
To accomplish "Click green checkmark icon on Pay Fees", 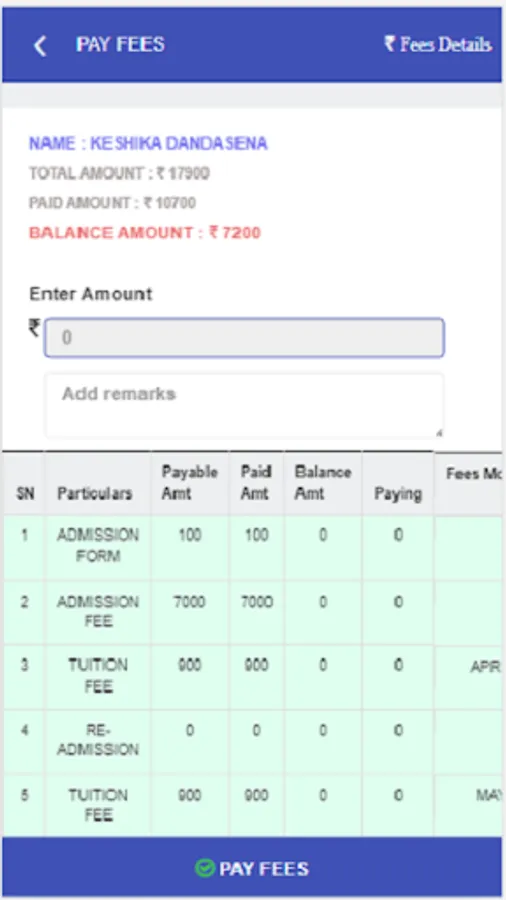I will 205,868.
